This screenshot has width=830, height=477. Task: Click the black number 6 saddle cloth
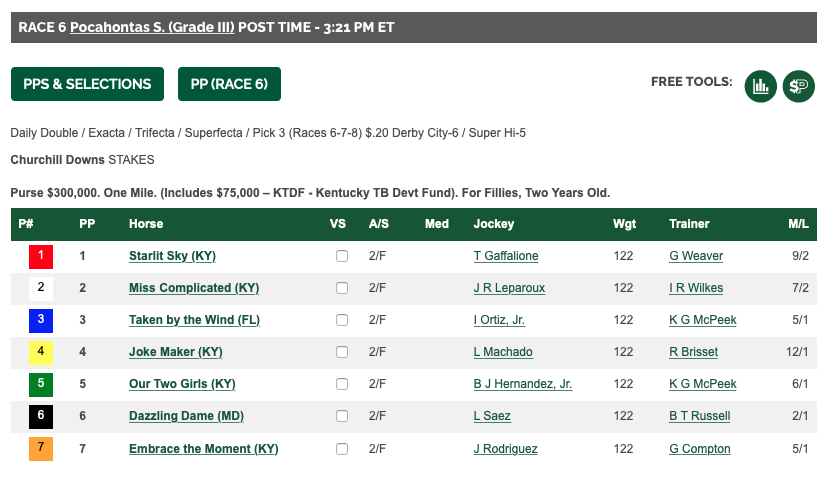click(41, 416)
